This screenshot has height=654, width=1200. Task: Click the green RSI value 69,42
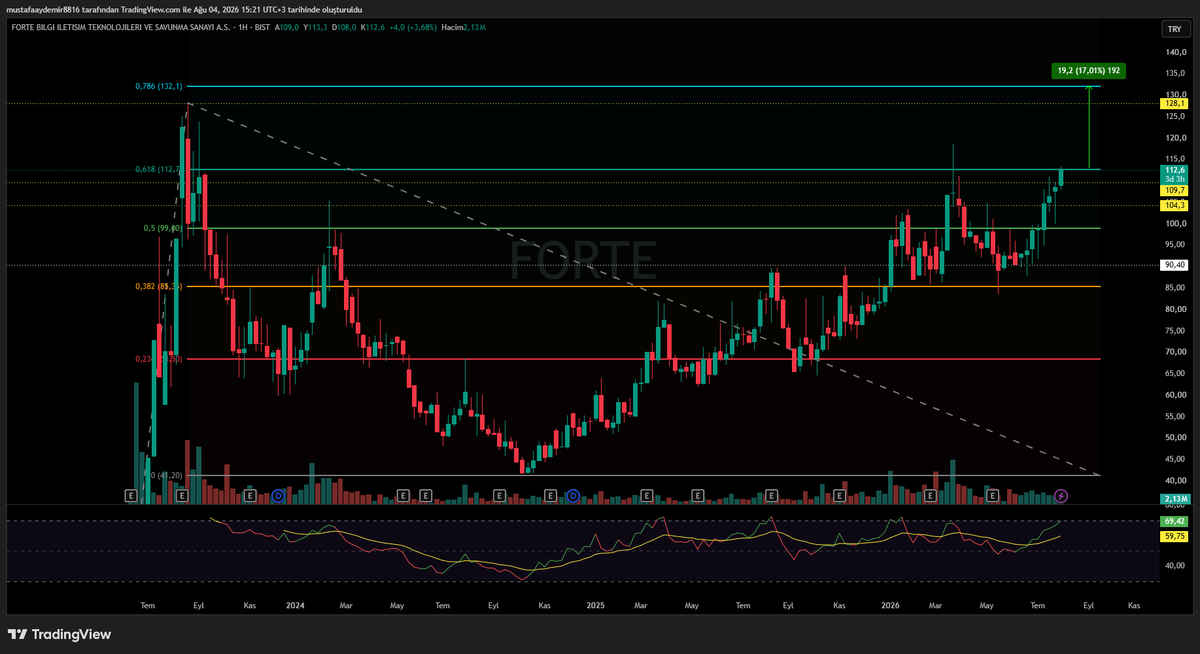coord(1174,521)
